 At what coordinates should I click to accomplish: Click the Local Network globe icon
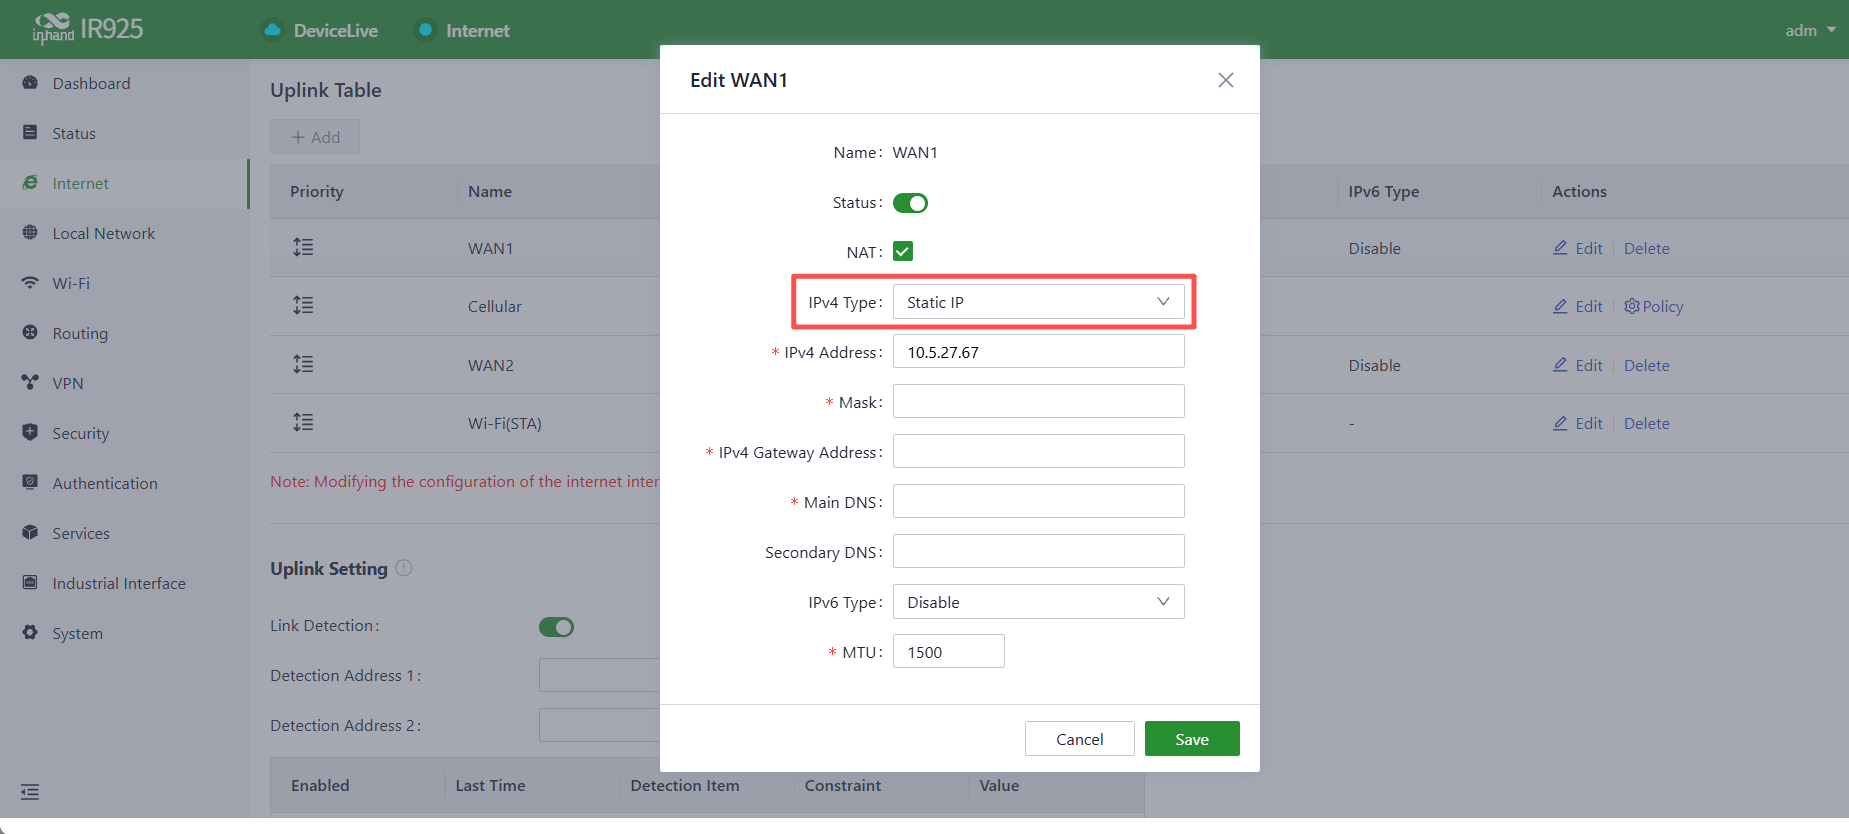30,233
